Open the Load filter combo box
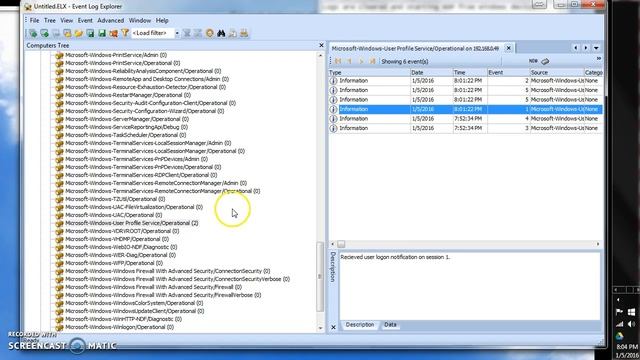The image size is (640, 360). (x=153, y=33)
